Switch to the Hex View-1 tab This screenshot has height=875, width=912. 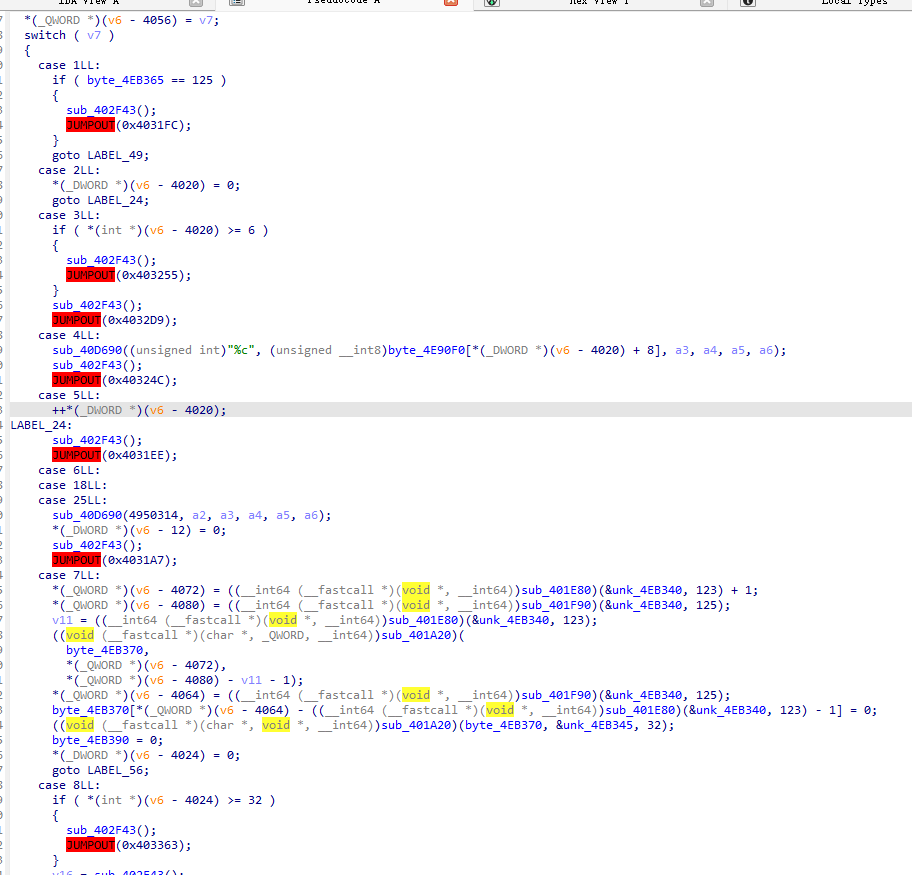(x=599, y=2)
